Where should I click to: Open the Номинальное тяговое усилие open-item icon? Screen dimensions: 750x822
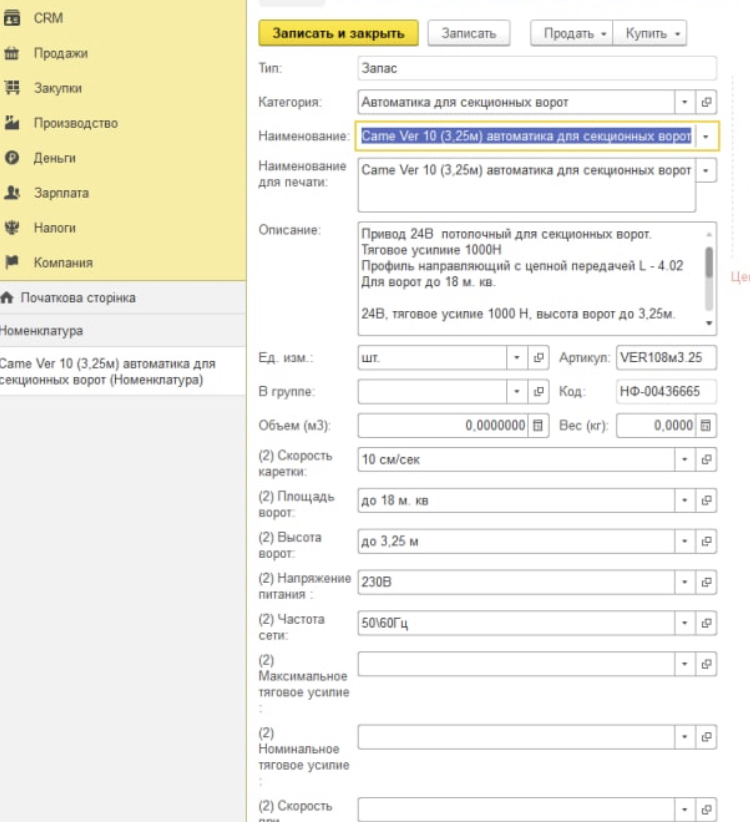point(706,737)
